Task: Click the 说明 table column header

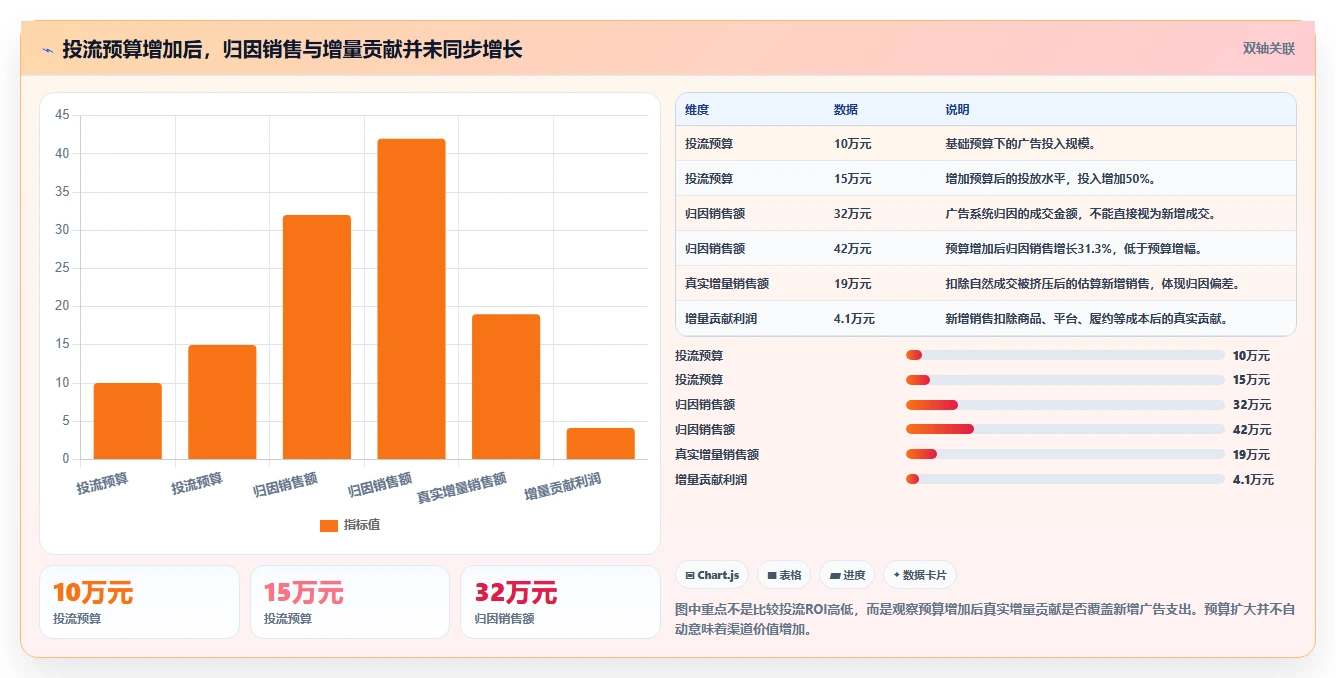Action: [x=957, y=110]
